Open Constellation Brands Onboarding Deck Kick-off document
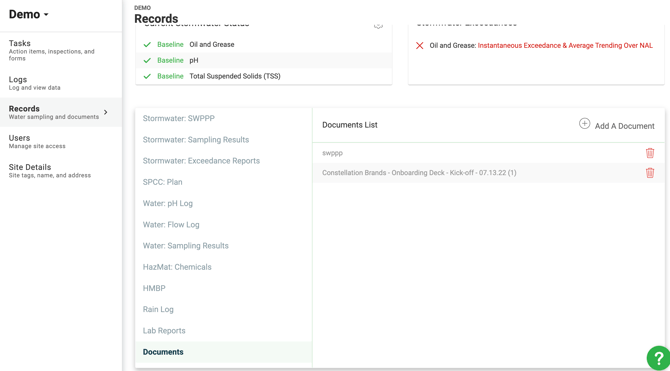Viewport: 670px width, 371px height. [419, 173]
